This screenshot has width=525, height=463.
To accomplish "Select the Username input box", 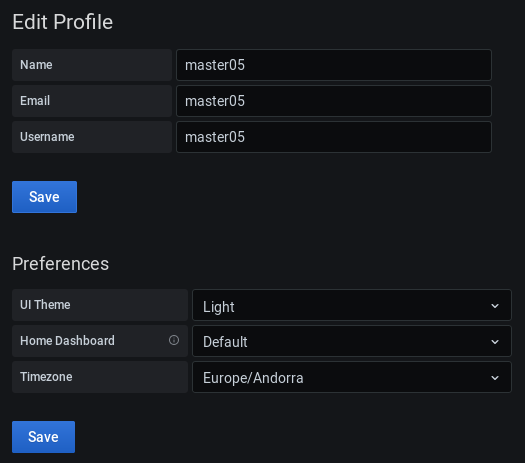I will click(x=334, y=137).
